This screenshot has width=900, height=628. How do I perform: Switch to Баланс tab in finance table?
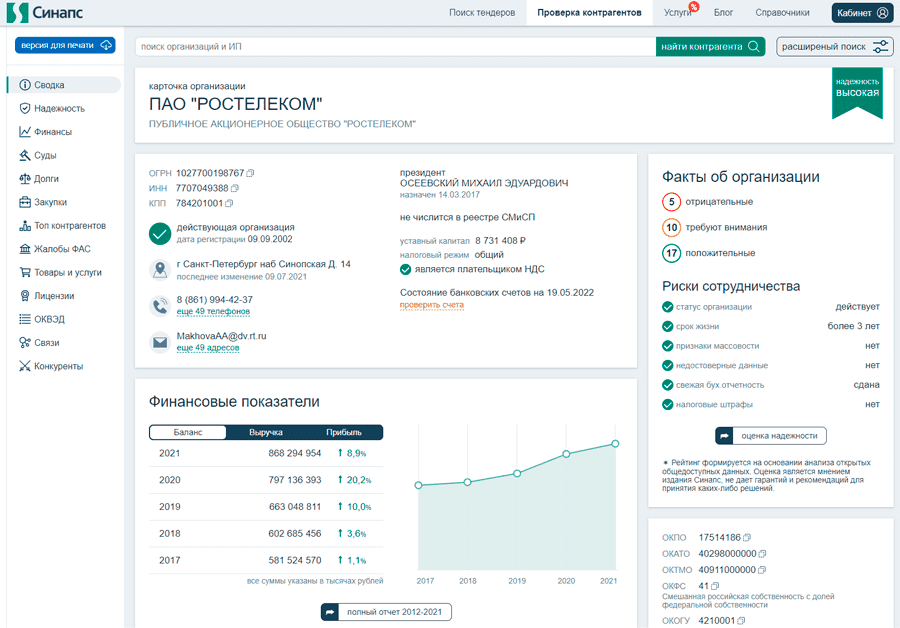(188, 432)
